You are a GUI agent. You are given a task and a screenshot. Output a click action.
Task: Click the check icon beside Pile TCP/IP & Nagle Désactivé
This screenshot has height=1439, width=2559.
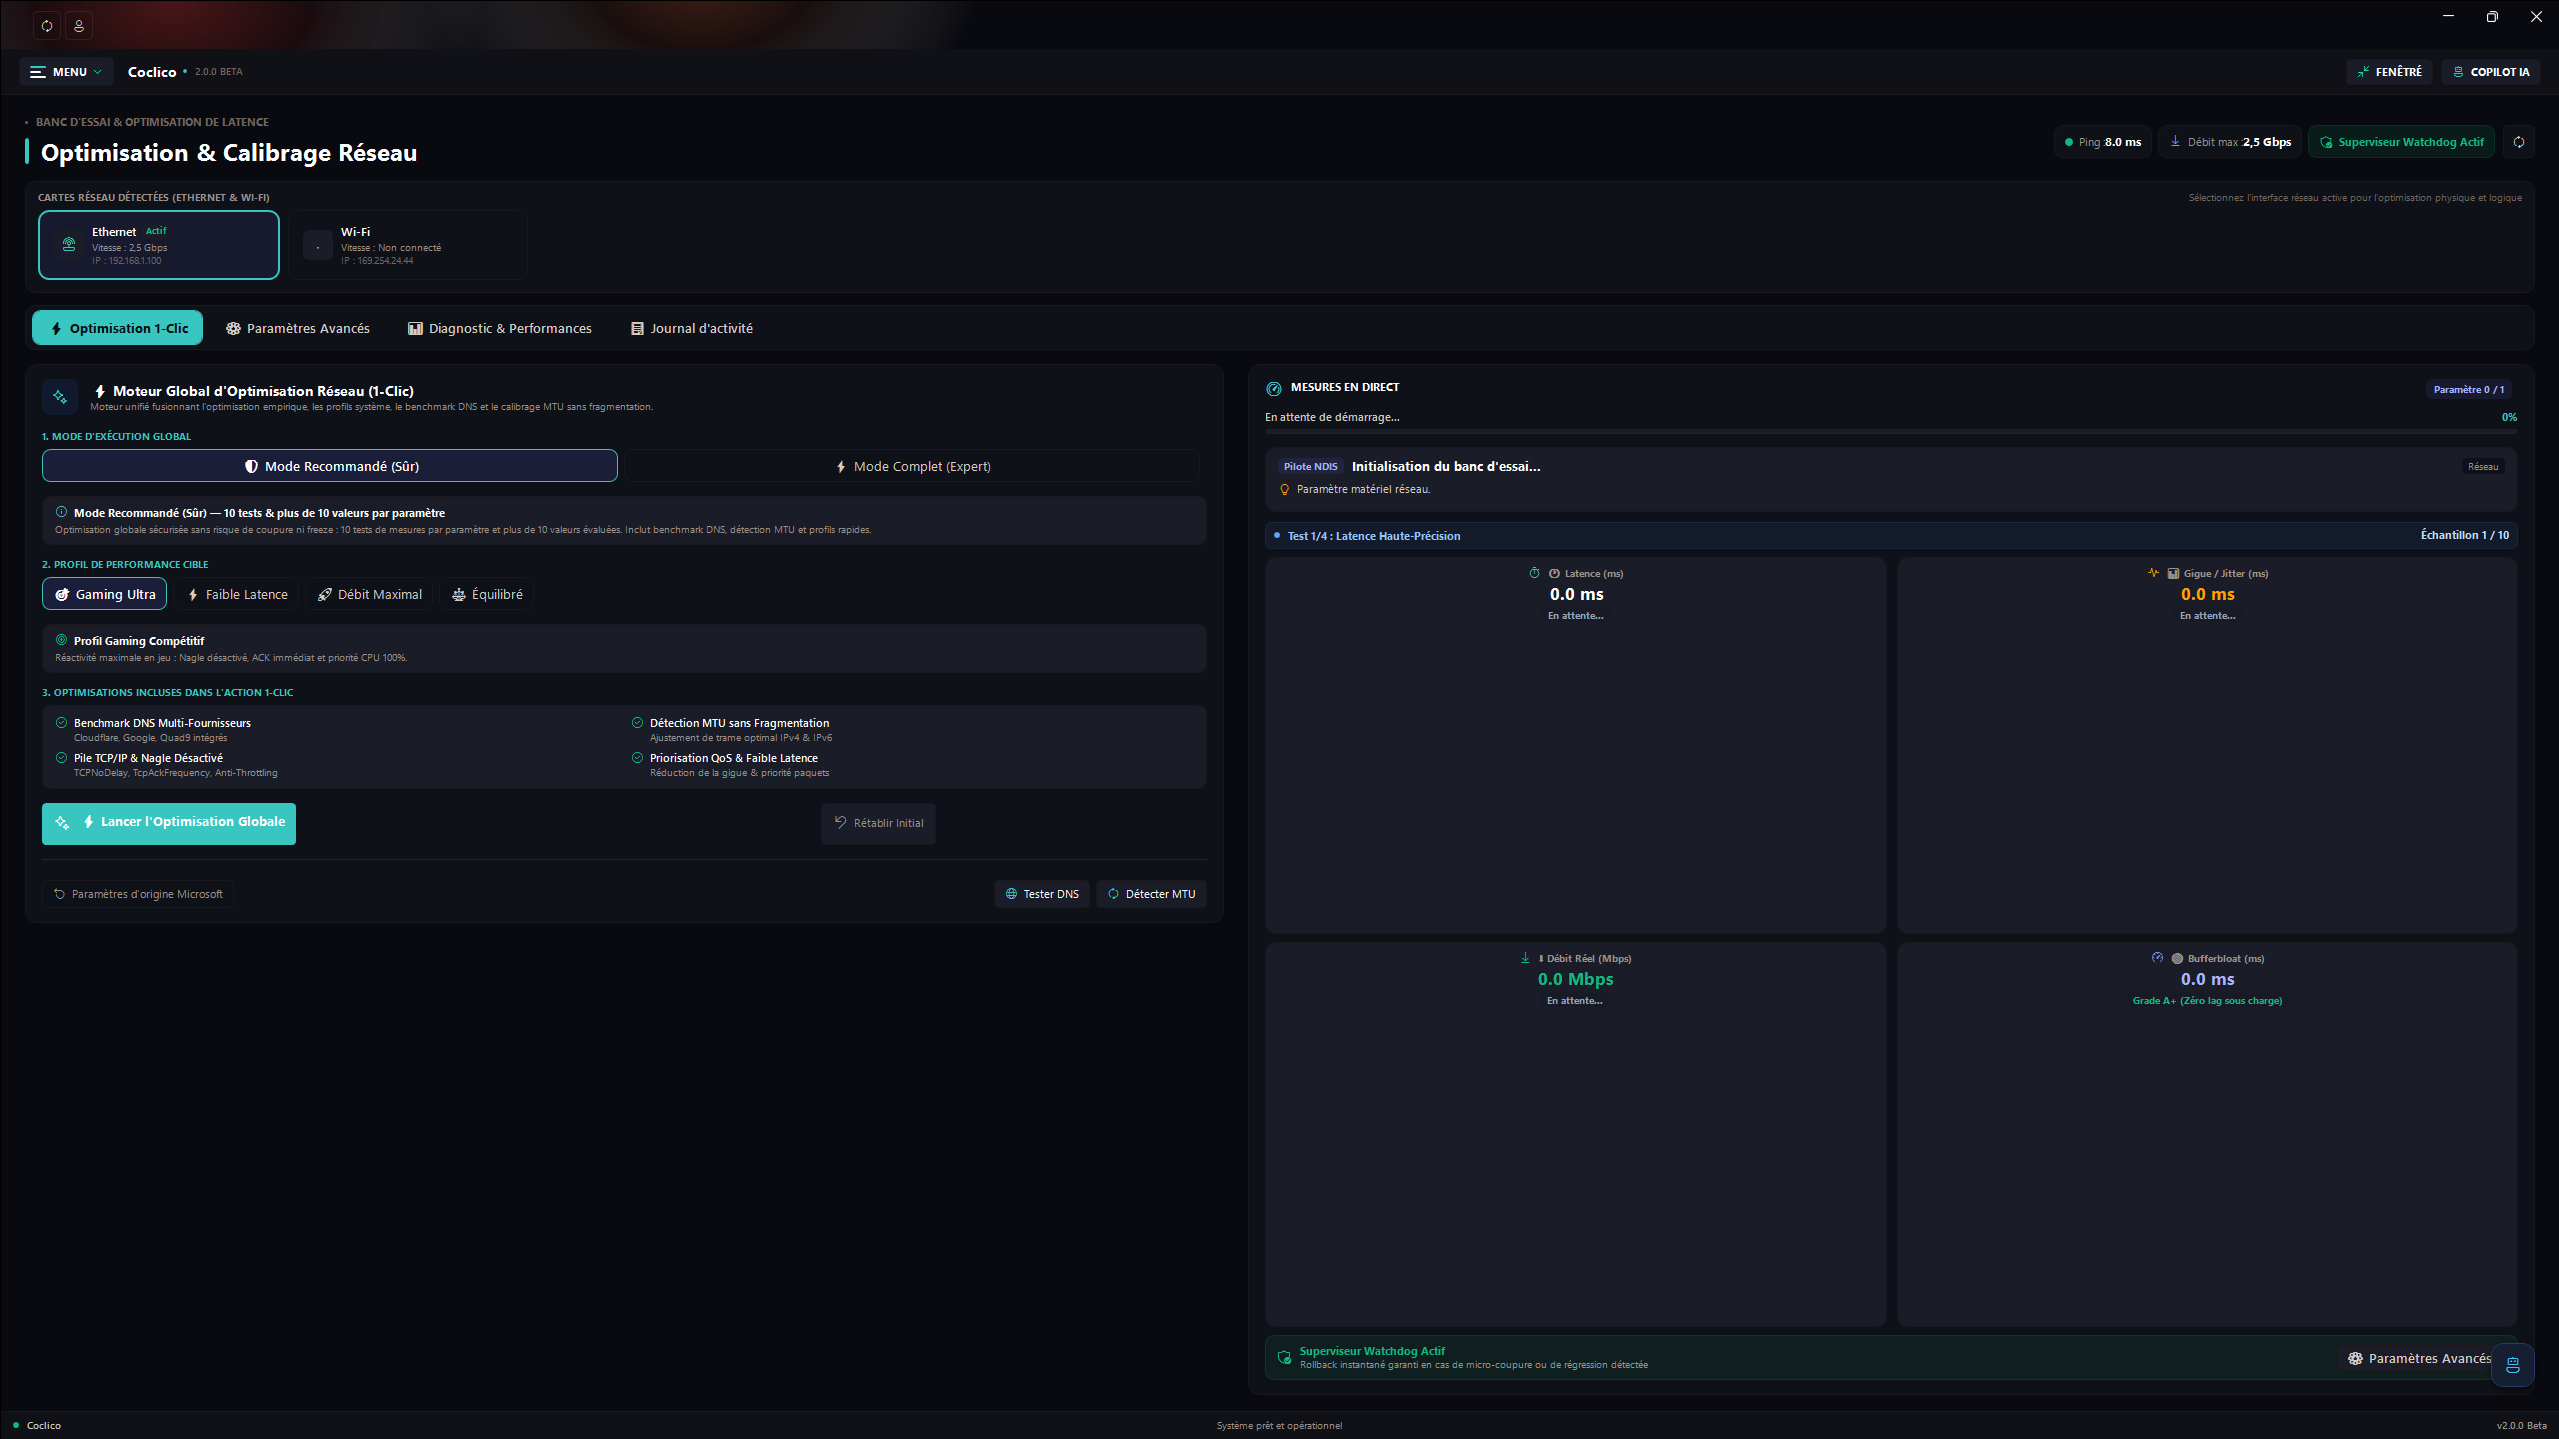coord(62,757)
